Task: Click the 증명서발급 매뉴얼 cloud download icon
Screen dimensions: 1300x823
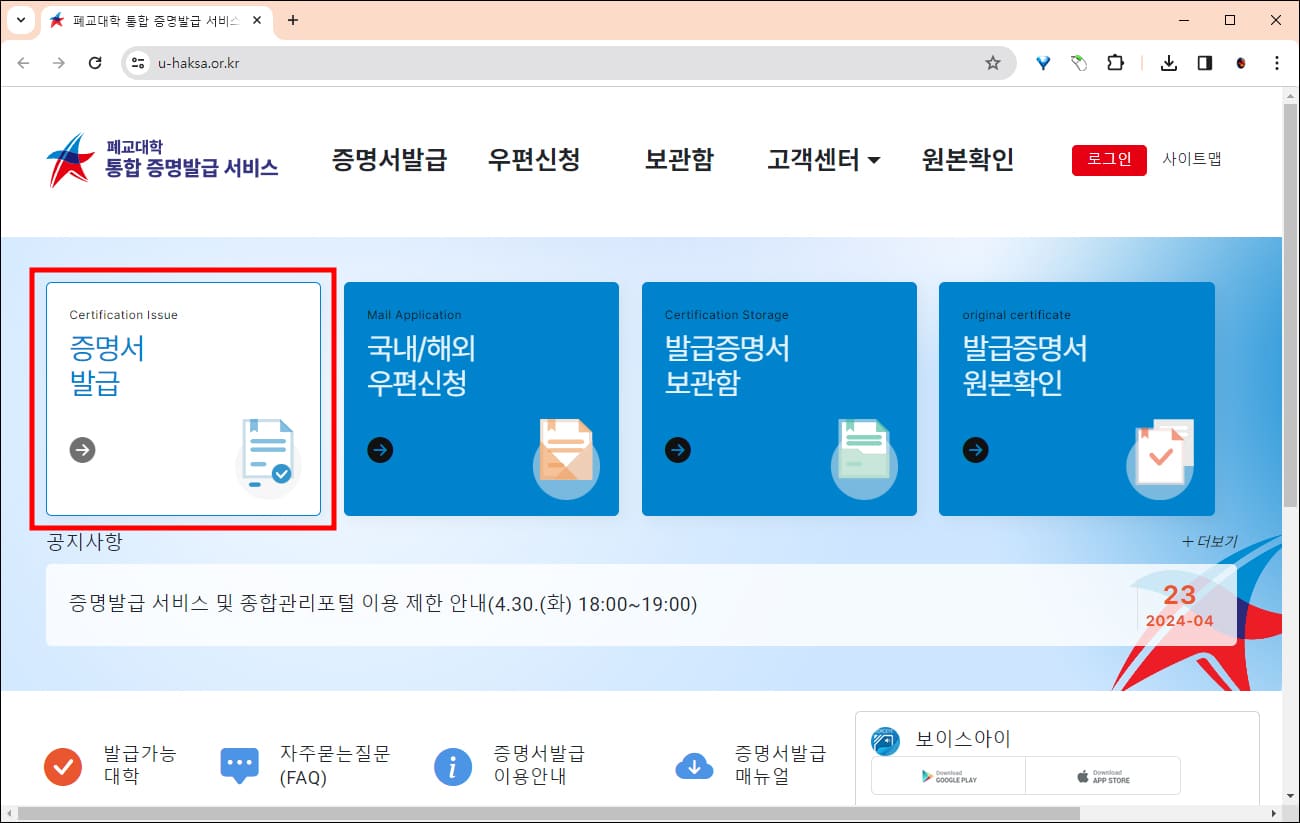Action: [694, 767]
